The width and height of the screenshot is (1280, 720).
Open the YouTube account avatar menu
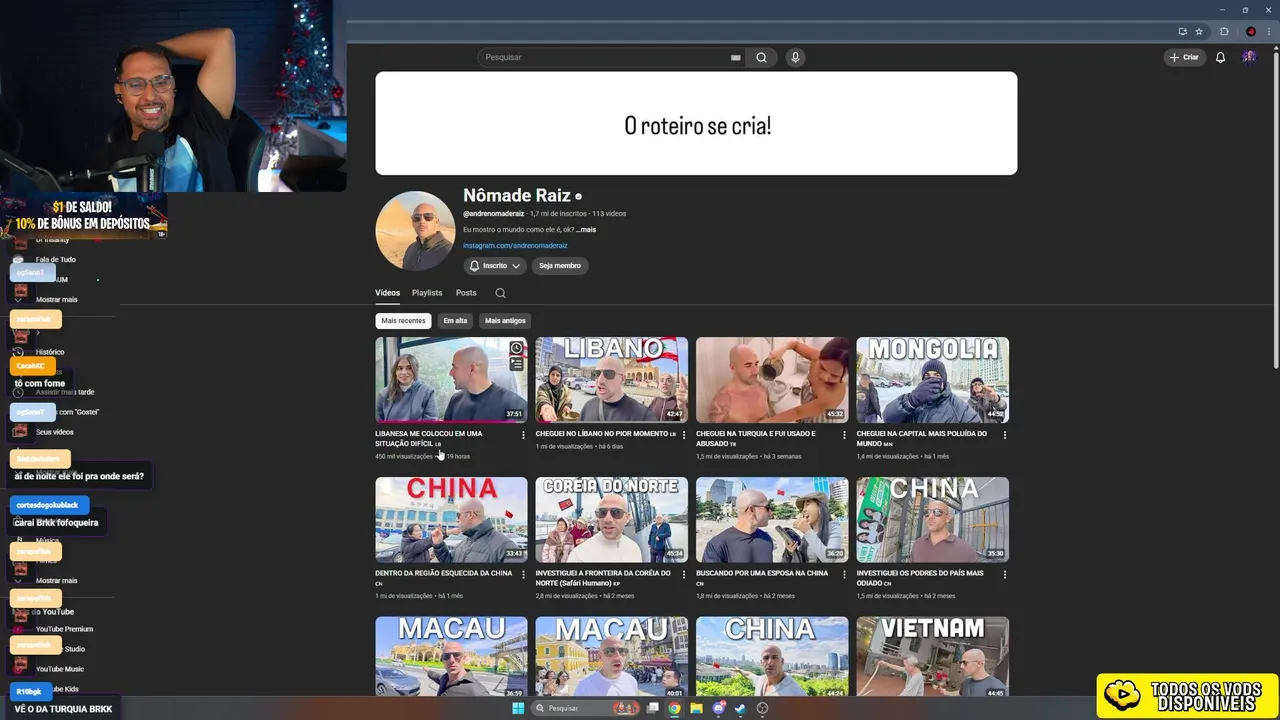pos(1249,57)
